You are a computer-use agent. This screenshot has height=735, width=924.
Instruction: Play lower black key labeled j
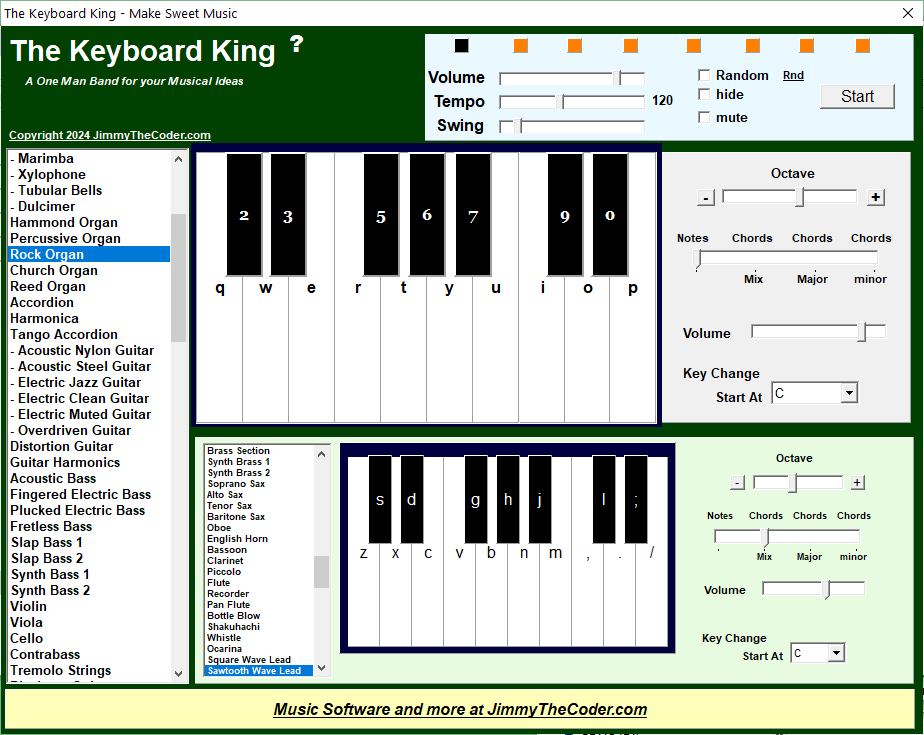(x=540, y=499)
